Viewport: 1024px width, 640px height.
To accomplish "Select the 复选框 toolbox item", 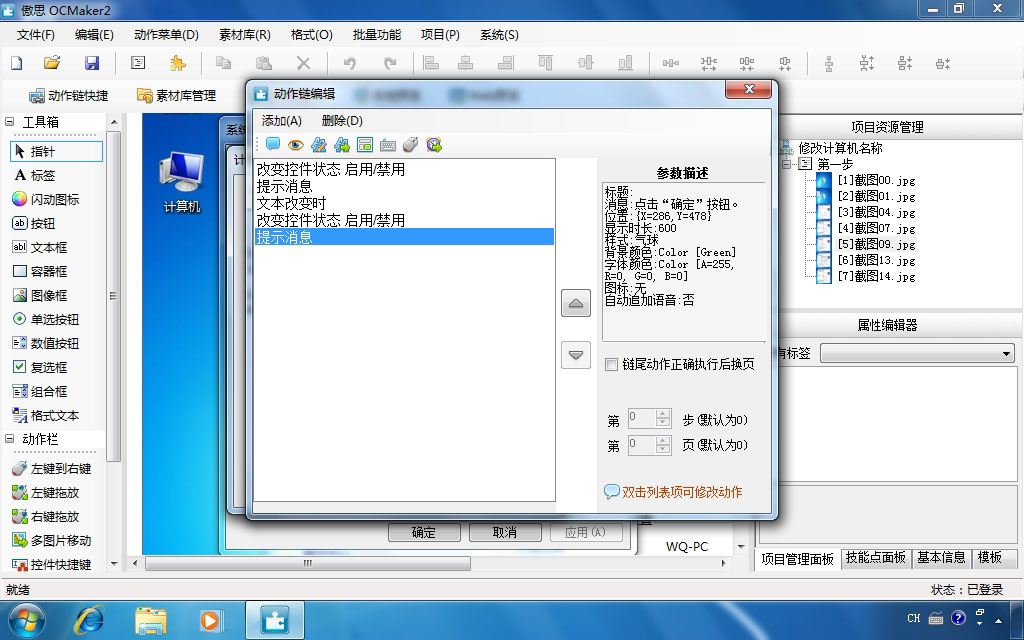I will [40, 367].
